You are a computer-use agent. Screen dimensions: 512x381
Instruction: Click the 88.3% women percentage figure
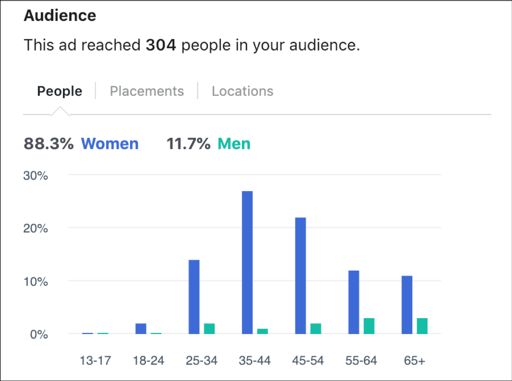pos(48,144)
